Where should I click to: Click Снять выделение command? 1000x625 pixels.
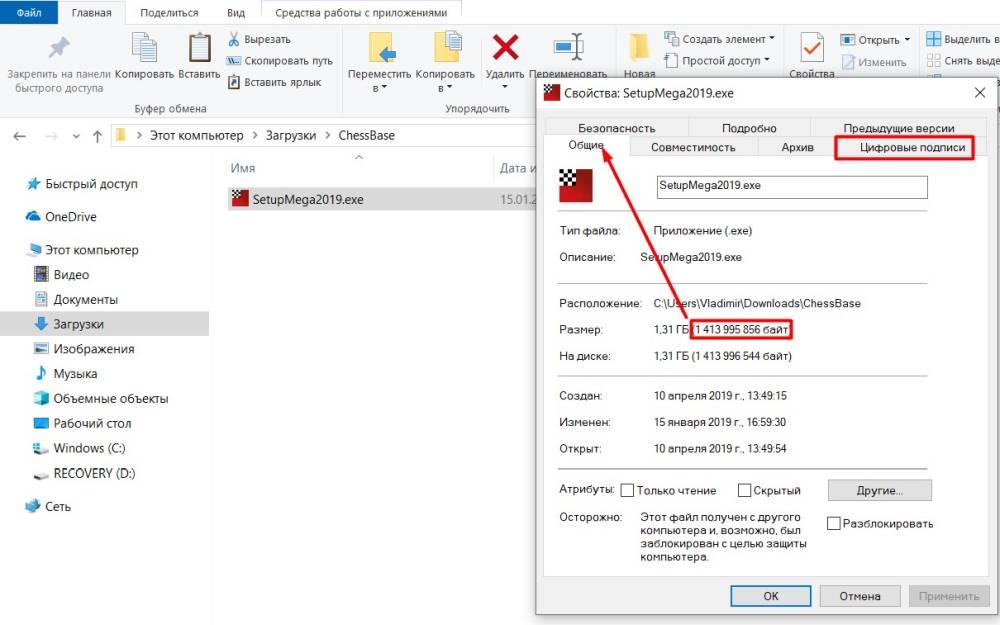[962, 61]
